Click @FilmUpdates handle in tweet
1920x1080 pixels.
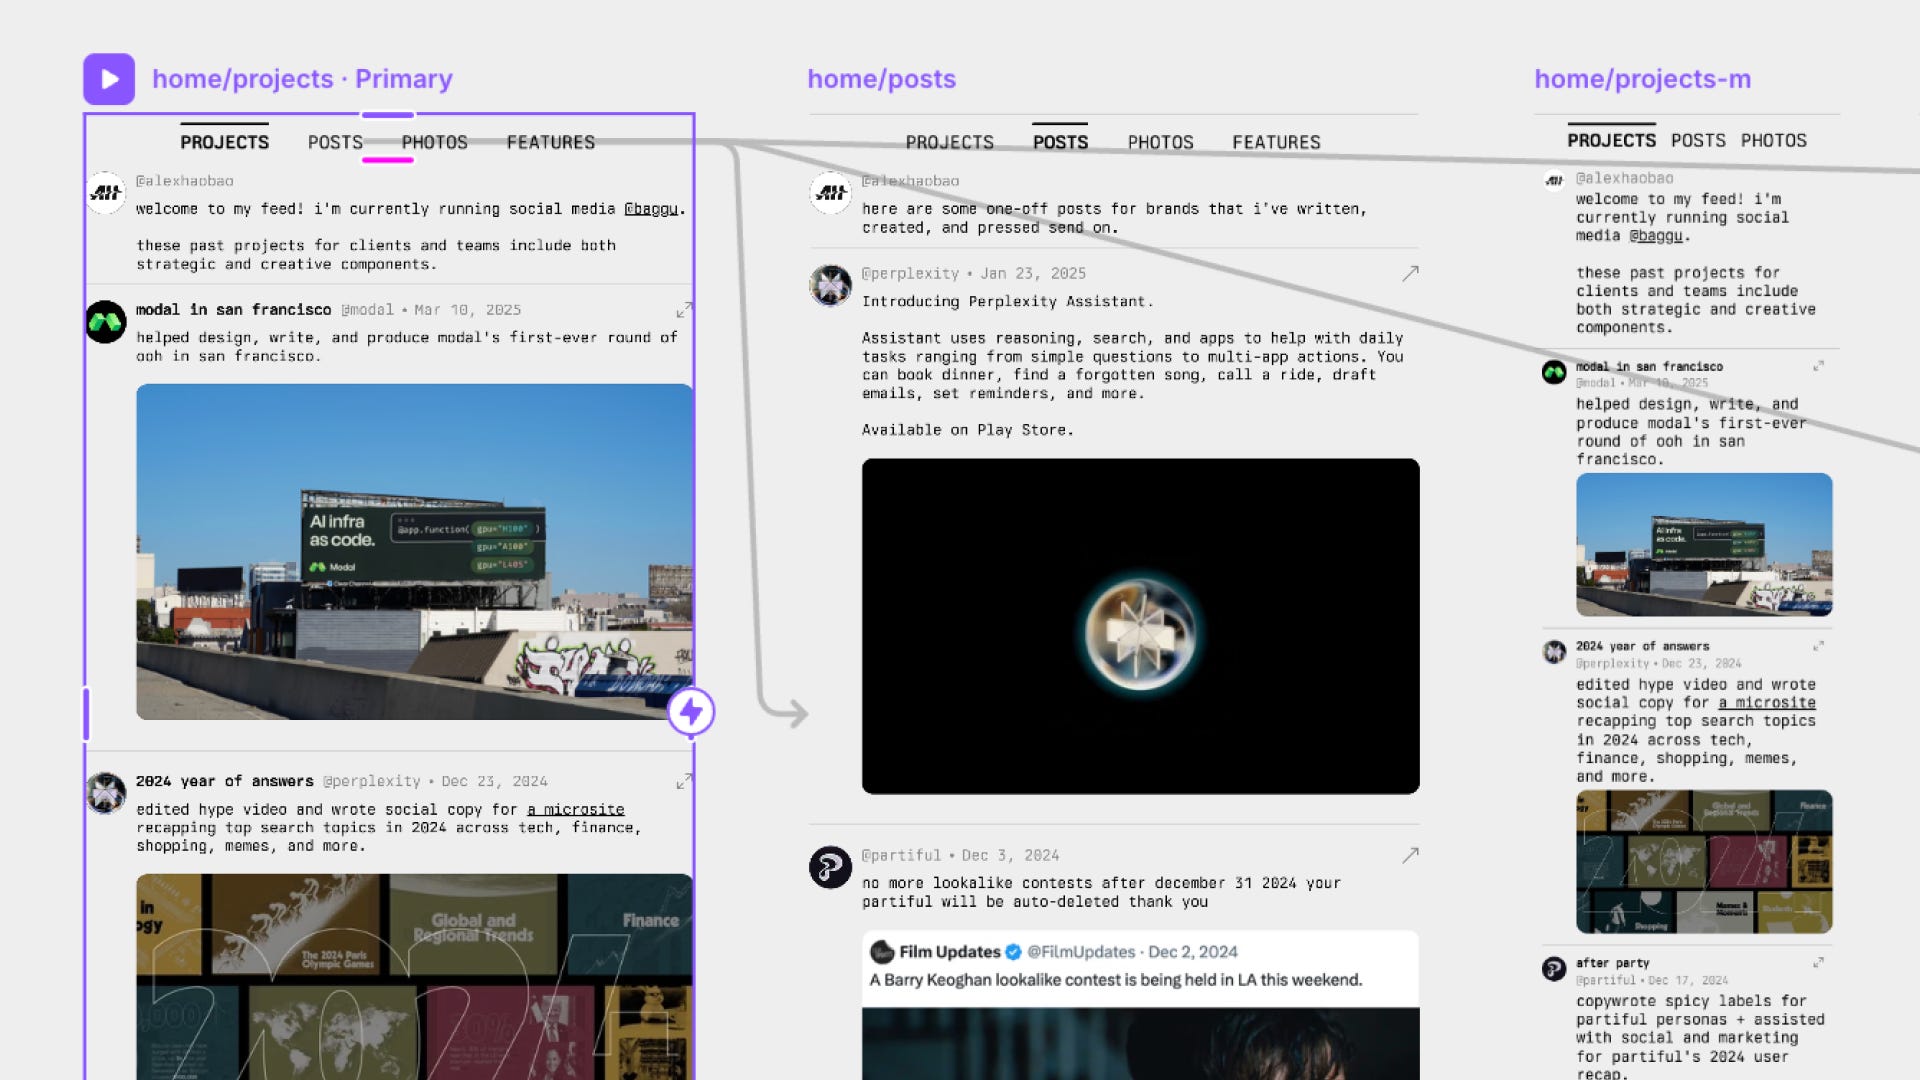[x=1081, y=952]
